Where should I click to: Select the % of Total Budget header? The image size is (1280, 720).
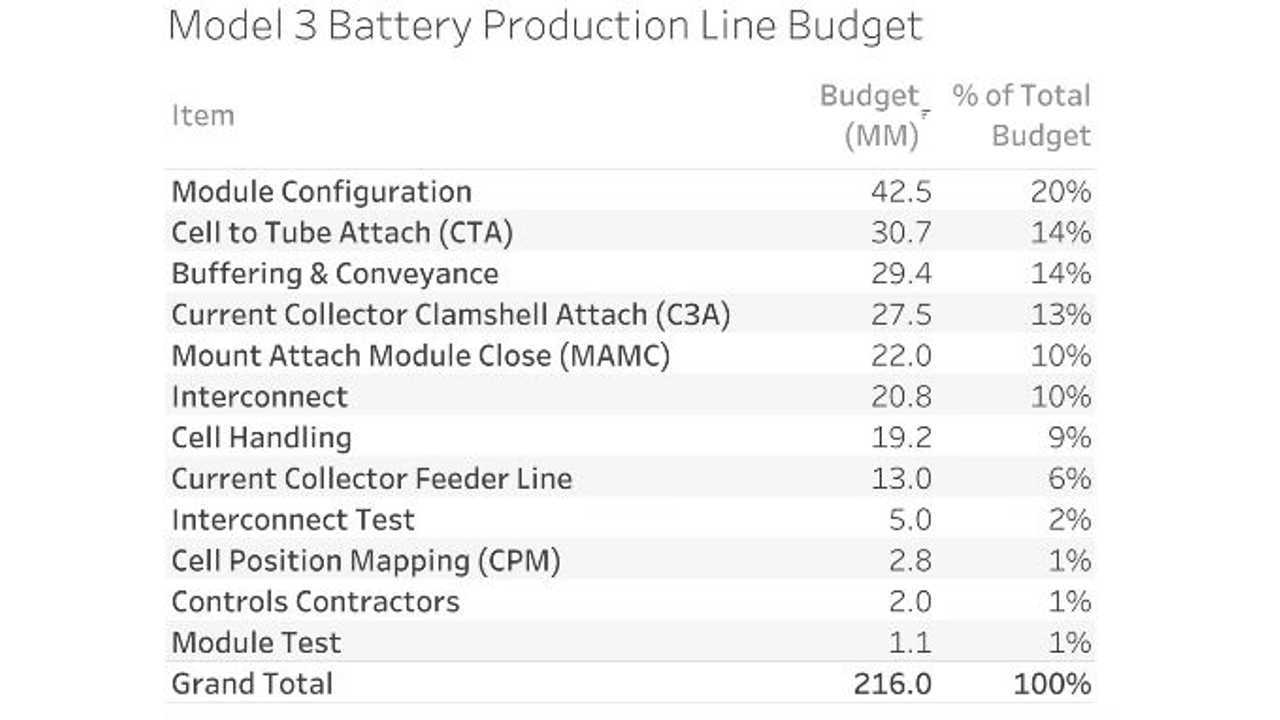(1021, 116)
